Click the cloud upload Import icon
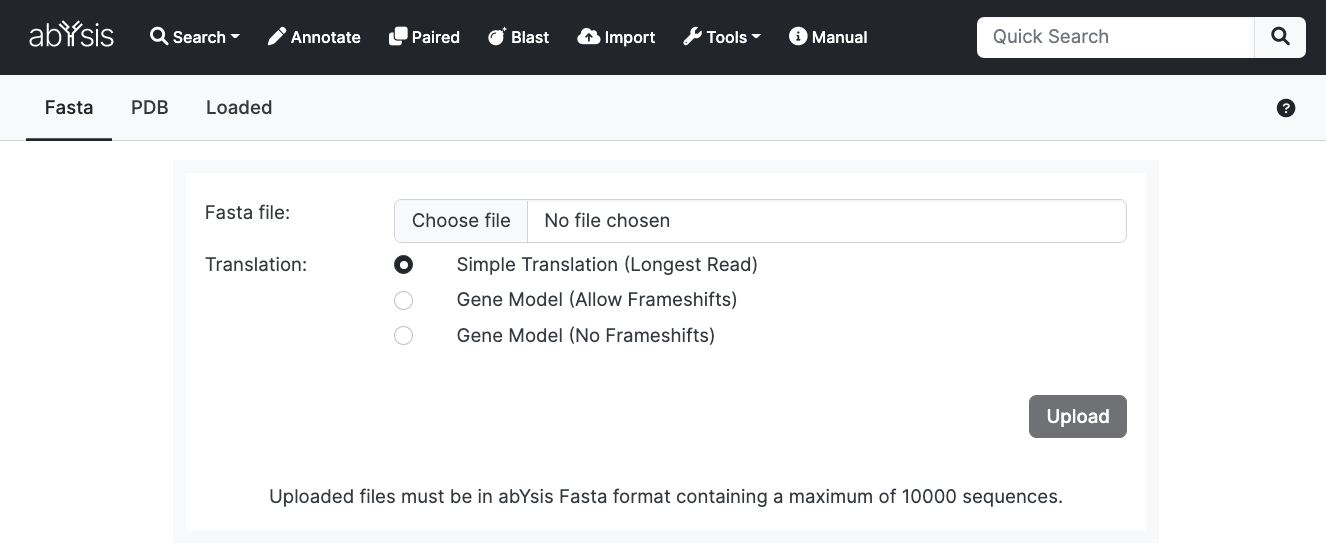Viewport: 1326px width, 560px height. (x=589, y=37)
